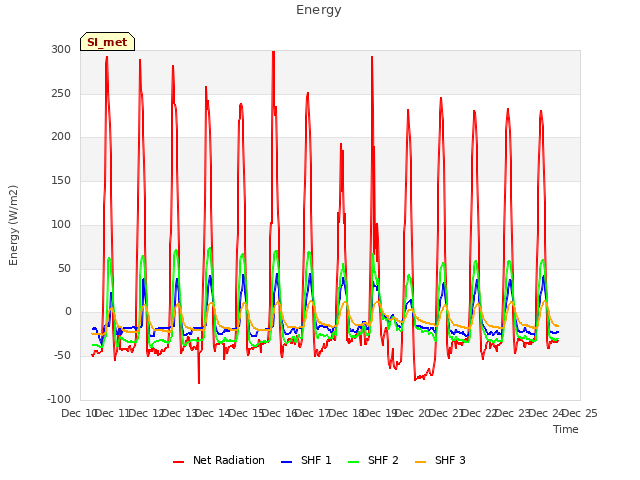Toggle SHF 1 series in legend
640x480 pixels.
pyautogui.click(x=306, y=460)
